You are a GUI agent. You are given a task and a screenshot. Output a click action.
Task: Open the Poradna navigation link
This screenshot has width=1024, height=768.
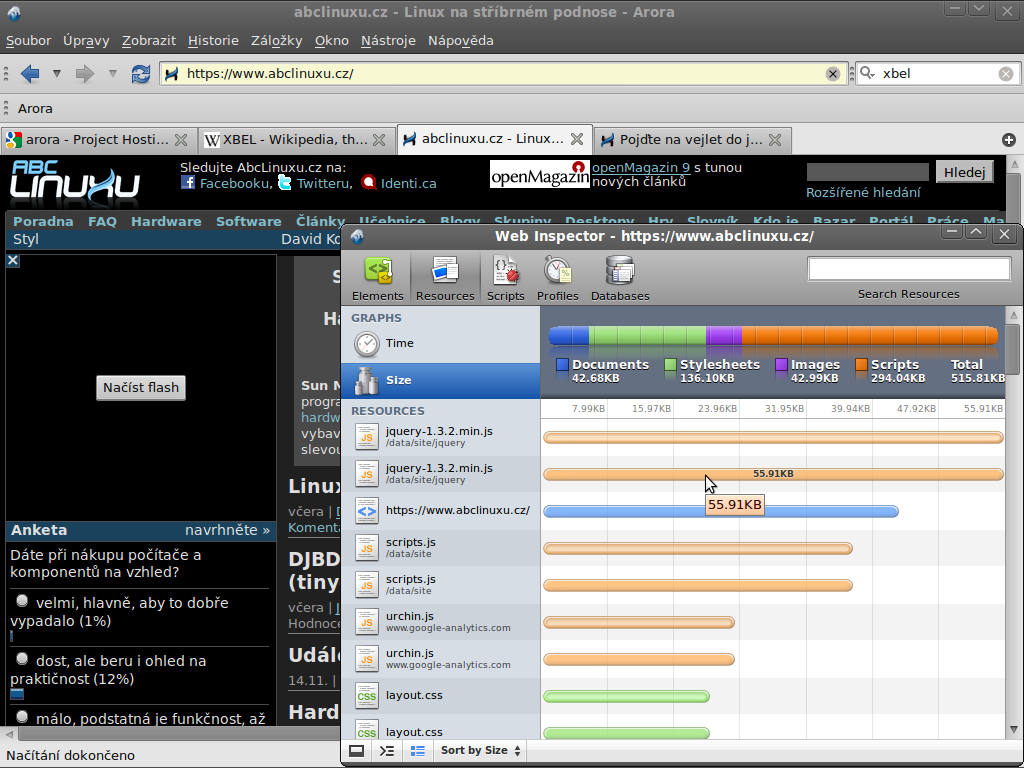point(43,221)
